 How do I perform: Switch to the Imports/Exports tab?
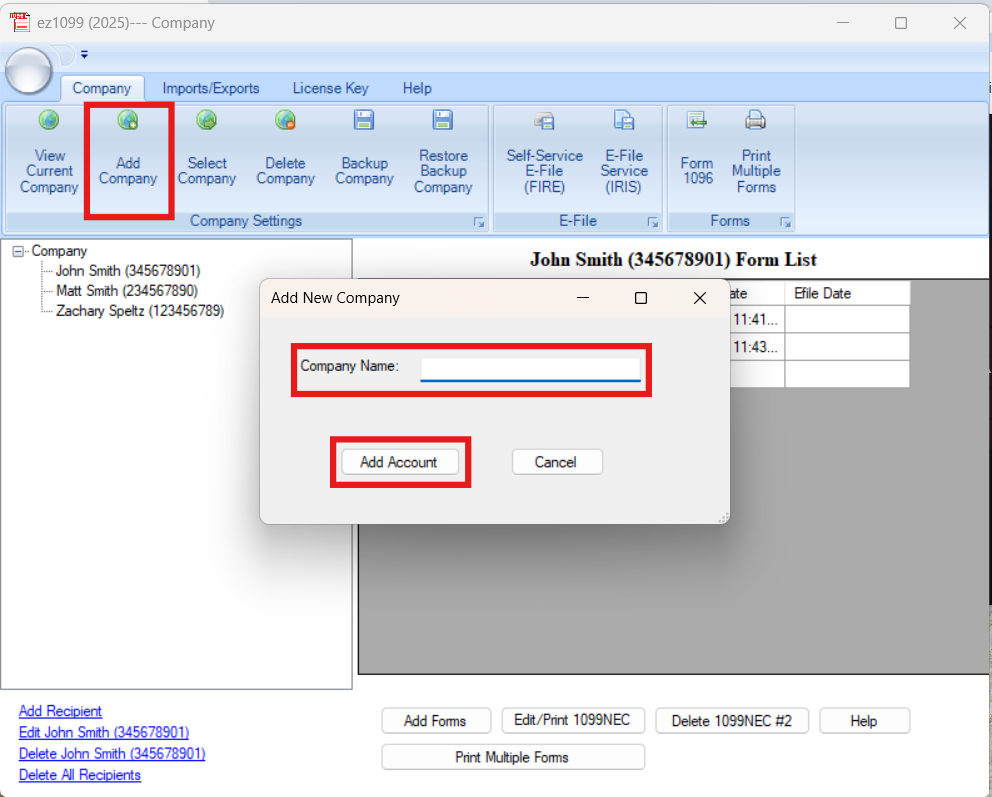tap(211, 88)
